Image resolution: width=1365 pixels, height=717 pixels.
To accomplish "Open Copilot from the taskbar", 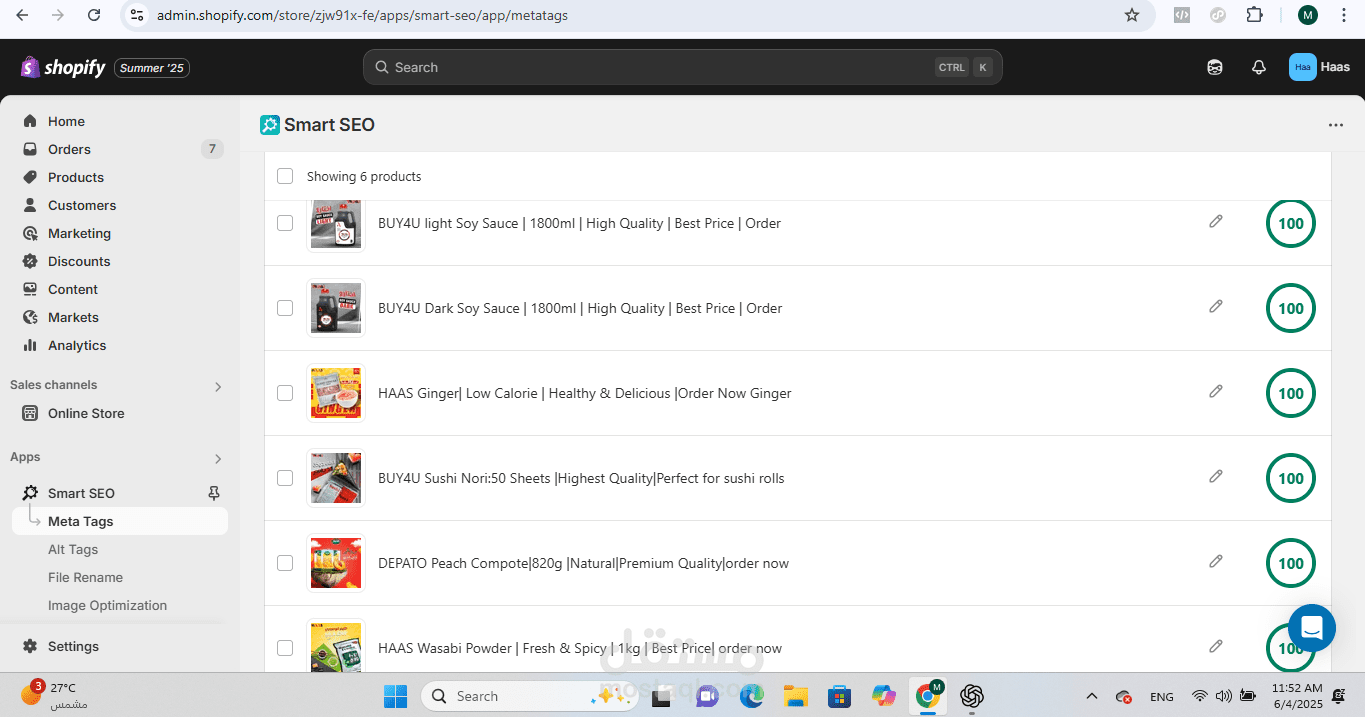I will point(884,696).
